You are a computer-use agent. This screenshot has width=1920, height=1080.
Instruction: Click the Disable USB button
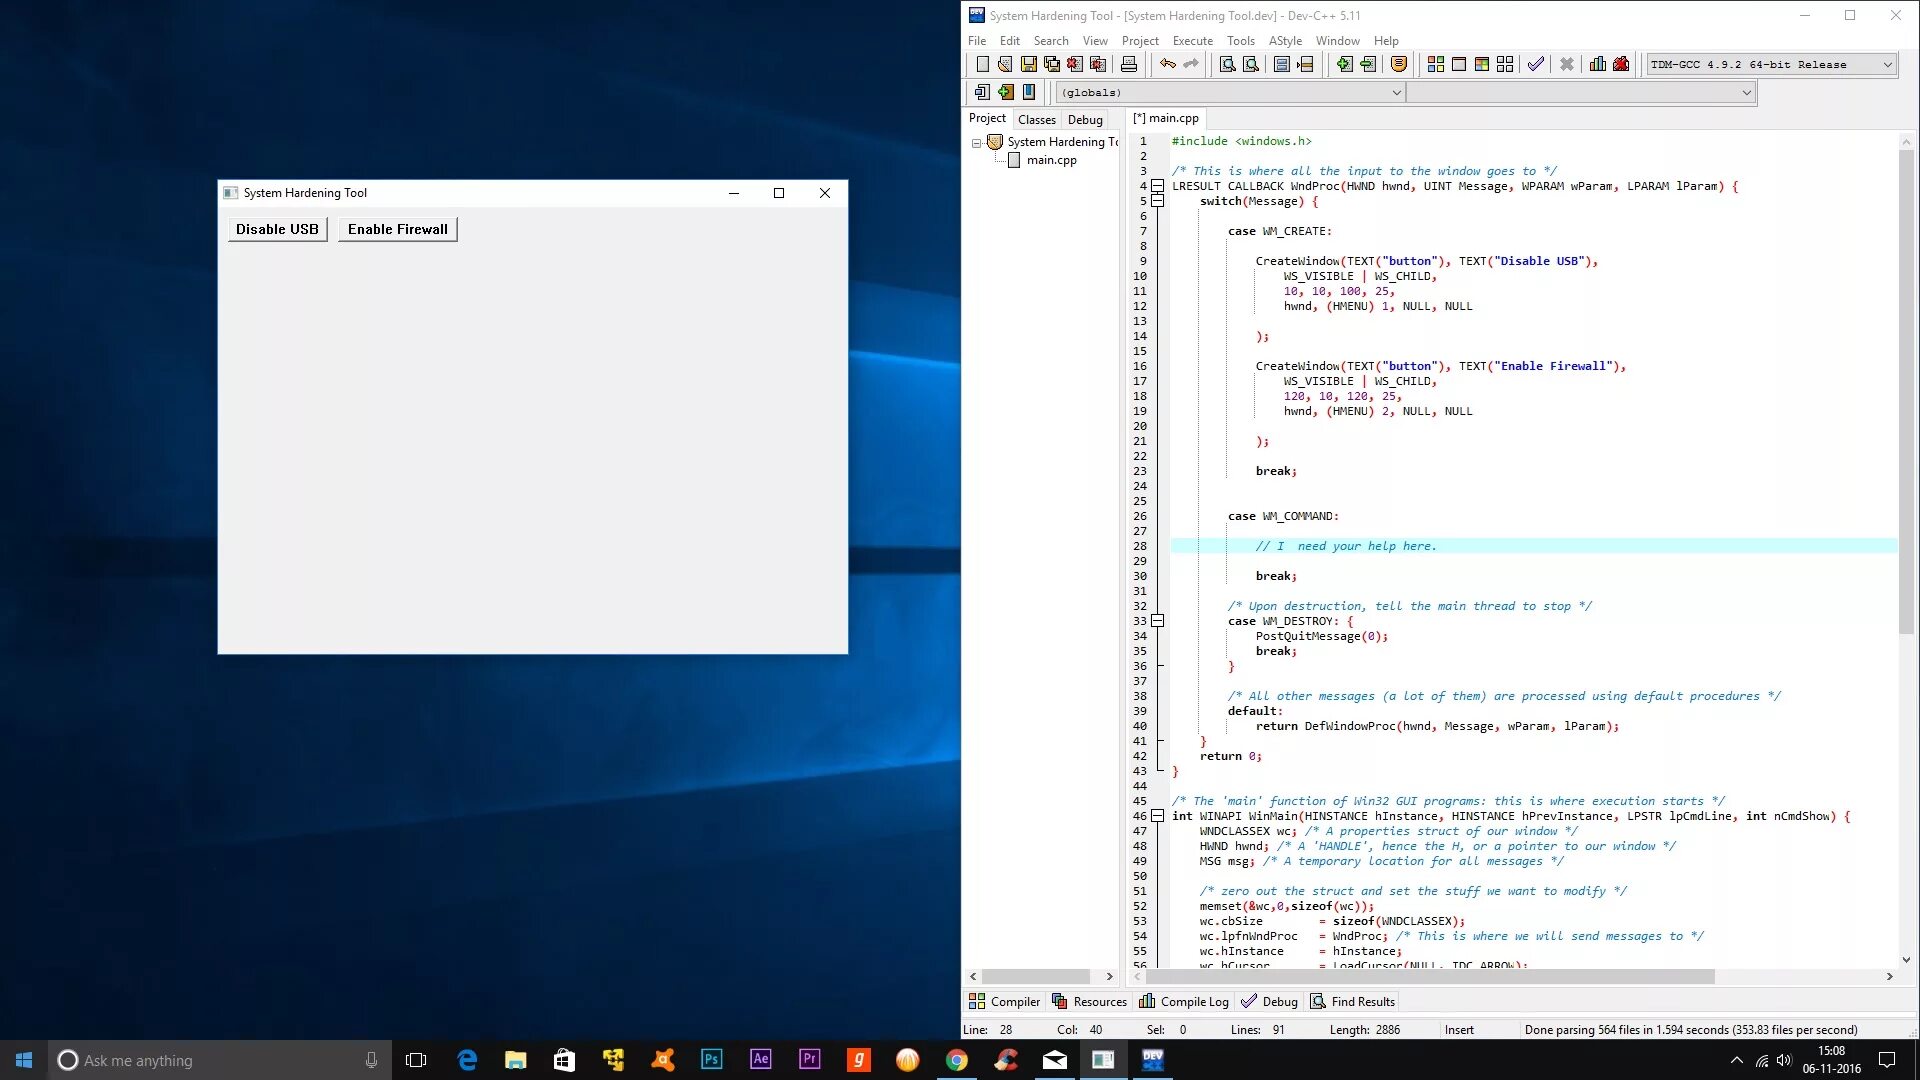pyautogui.click(x=277, y=228)
